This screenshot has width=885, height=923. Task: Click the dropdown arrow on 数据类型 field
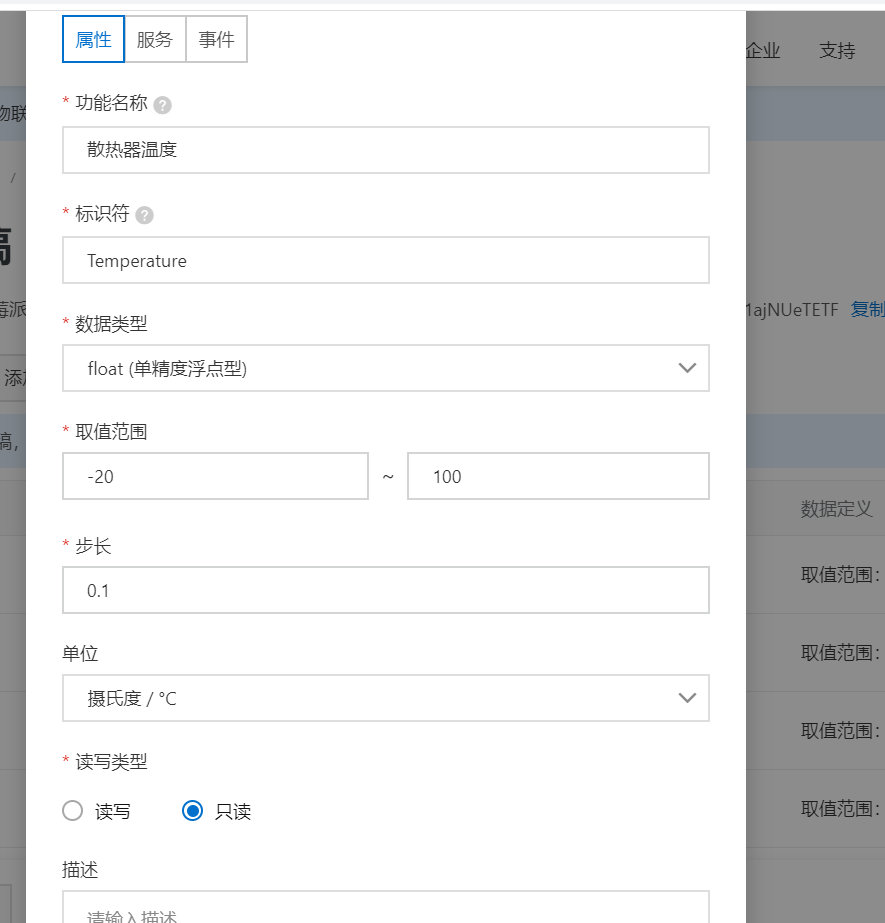pyautogui.click(x=687, y=368)
